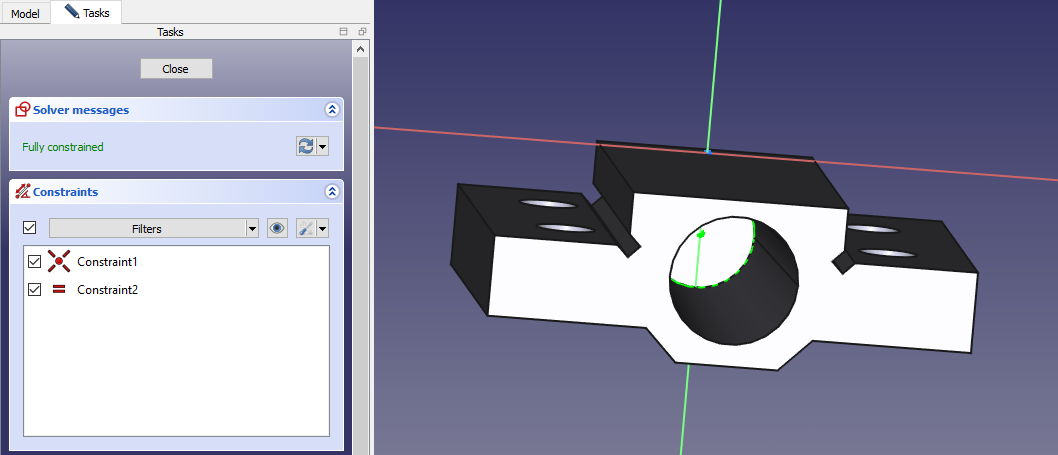Click the solver refresh update icon
This screenshot has width=1058, height=455.
coord(306,147)
